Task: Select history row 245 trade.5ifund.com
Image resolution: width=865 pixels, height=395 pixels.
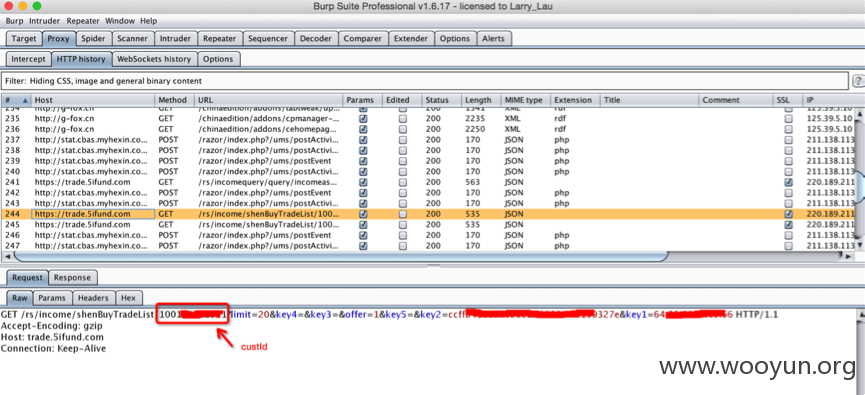Action: 428,225
